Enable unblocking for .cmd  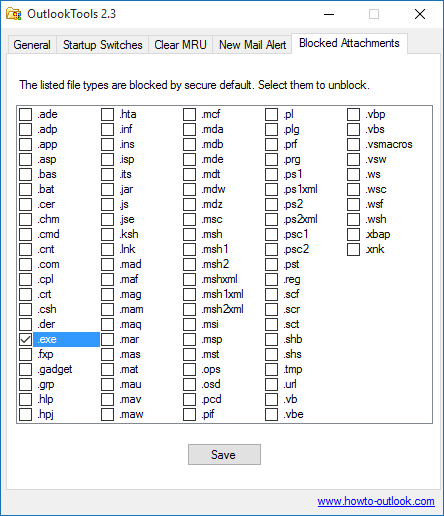tap(25, 234)
